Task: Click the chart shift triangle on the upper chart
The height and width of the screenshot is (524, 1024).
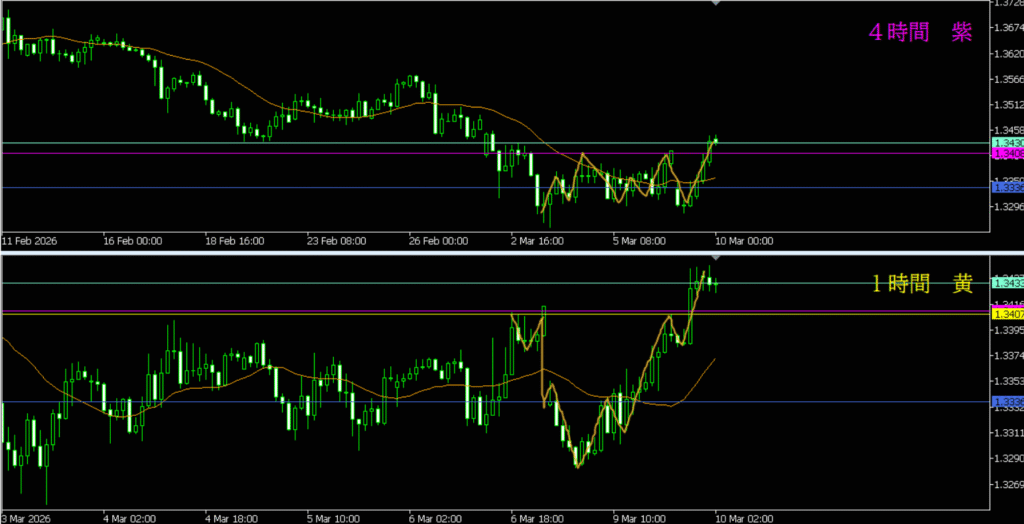Action: coord(715,4)
